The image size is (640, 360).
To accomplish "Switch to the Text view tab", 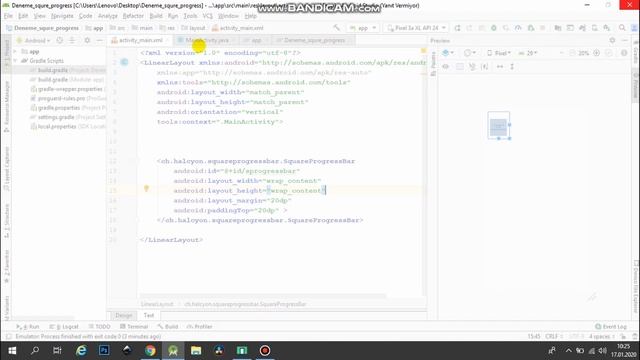I will pyautogui.click(x=149, y=316).
